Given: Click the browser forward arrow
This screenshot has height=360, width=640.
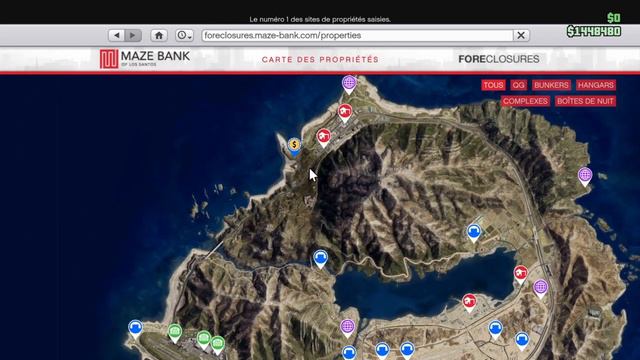Looking at the screenshot, I should (x=133, y=36).
